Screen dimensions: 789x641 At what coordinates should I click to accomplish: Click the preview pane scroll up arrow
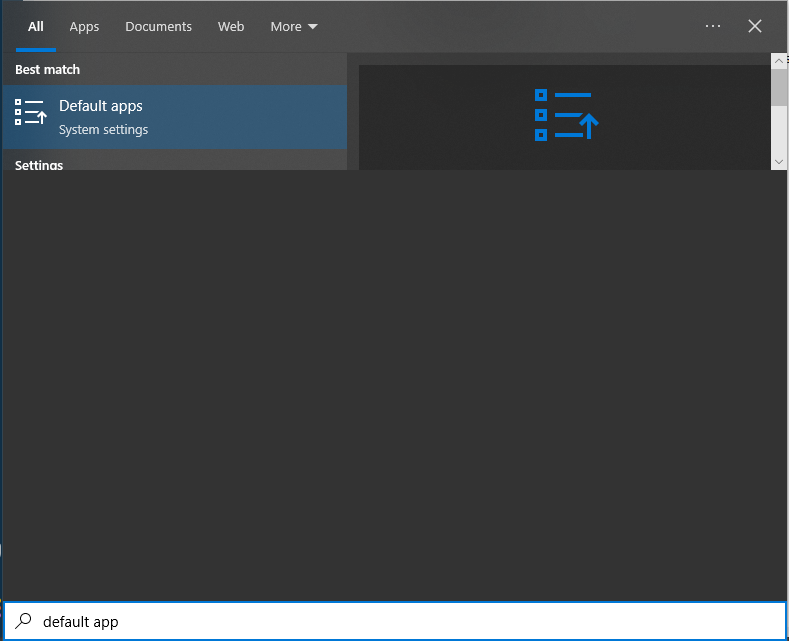778,61
